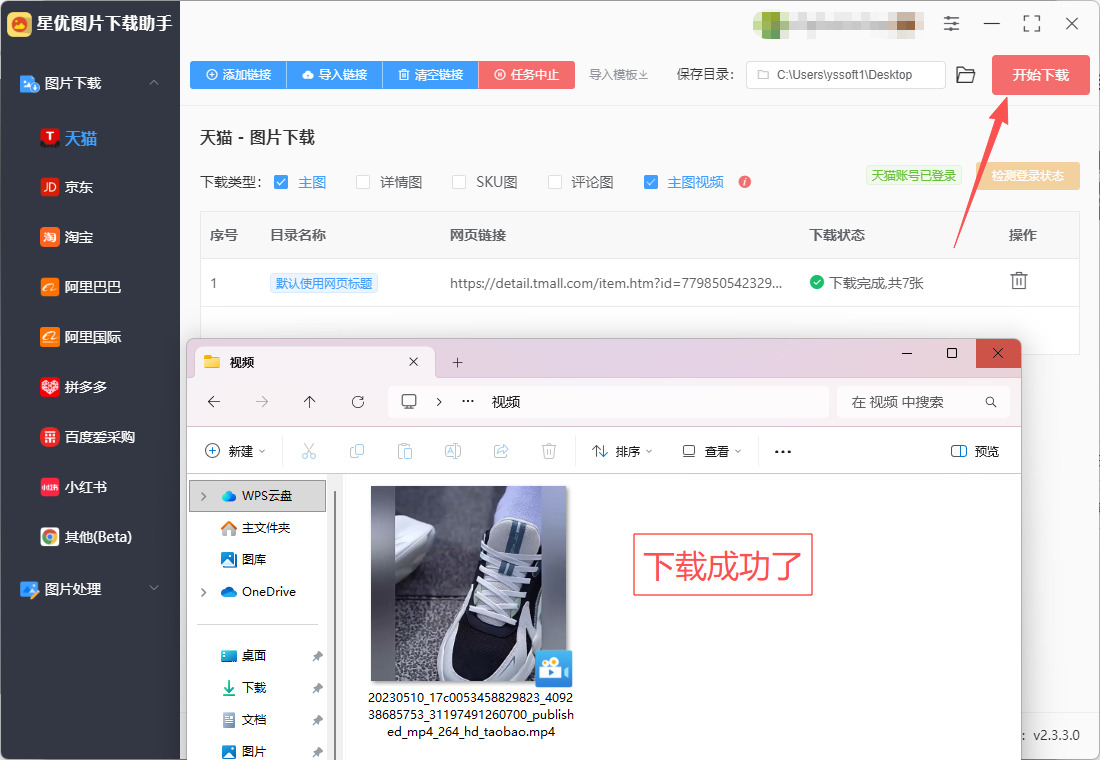Switch to 拼多多 in the sidebar
Viewport: 1100px width, 760px height.
pyautogui.click(x=85, y=387)
